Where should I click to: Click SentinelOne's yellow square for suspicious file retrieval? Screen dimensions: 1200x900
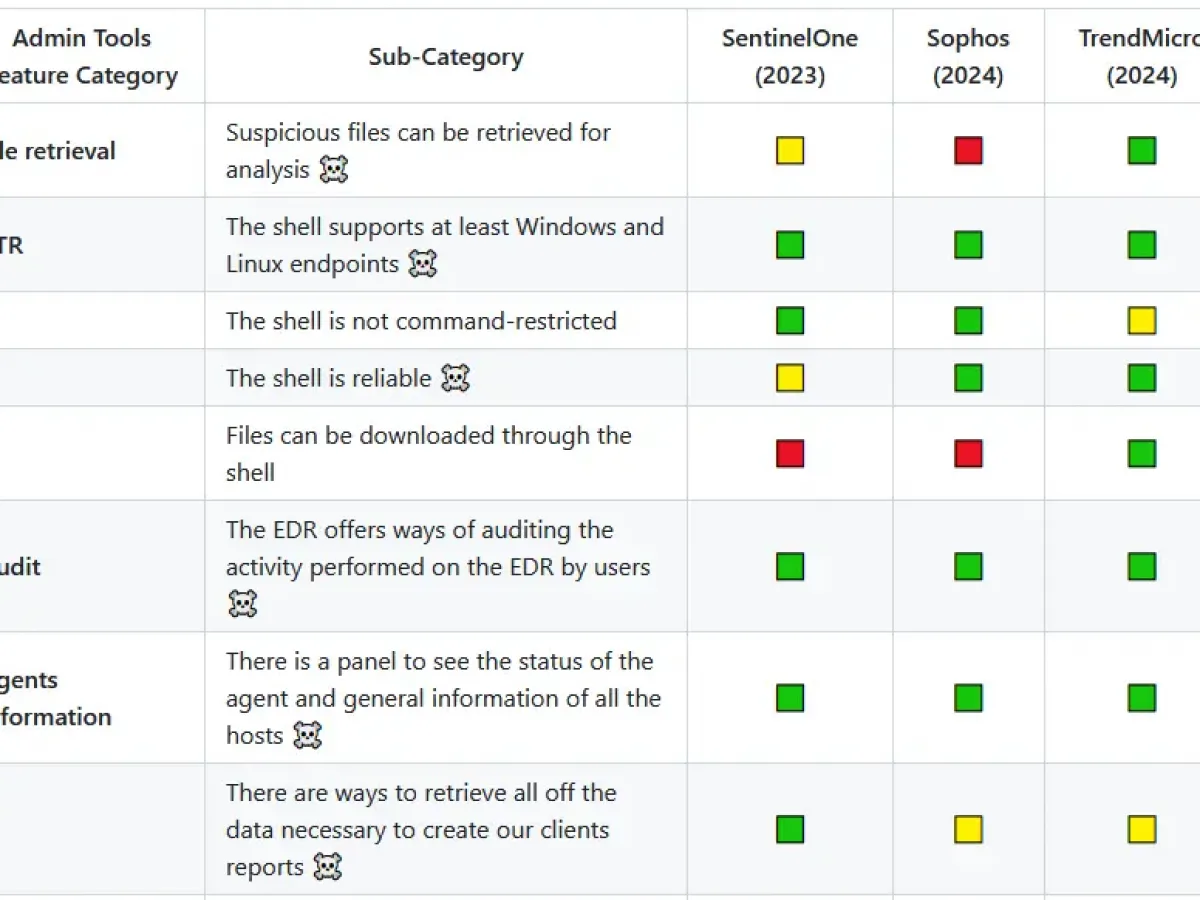(790, 151)
